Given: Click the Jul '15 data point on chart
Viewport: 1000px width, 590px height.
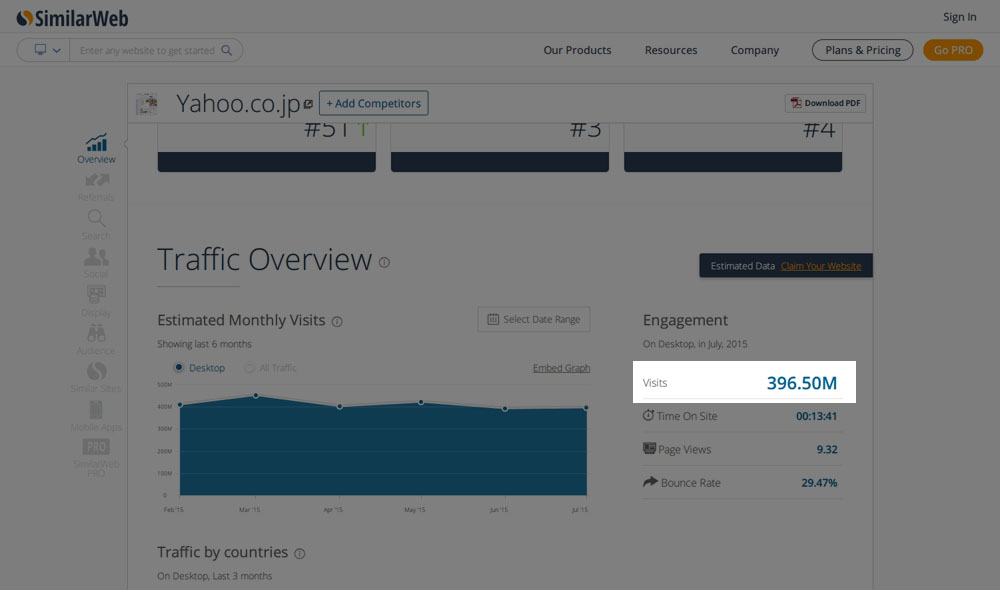Looking at the screenshot, I should point(586,408).
